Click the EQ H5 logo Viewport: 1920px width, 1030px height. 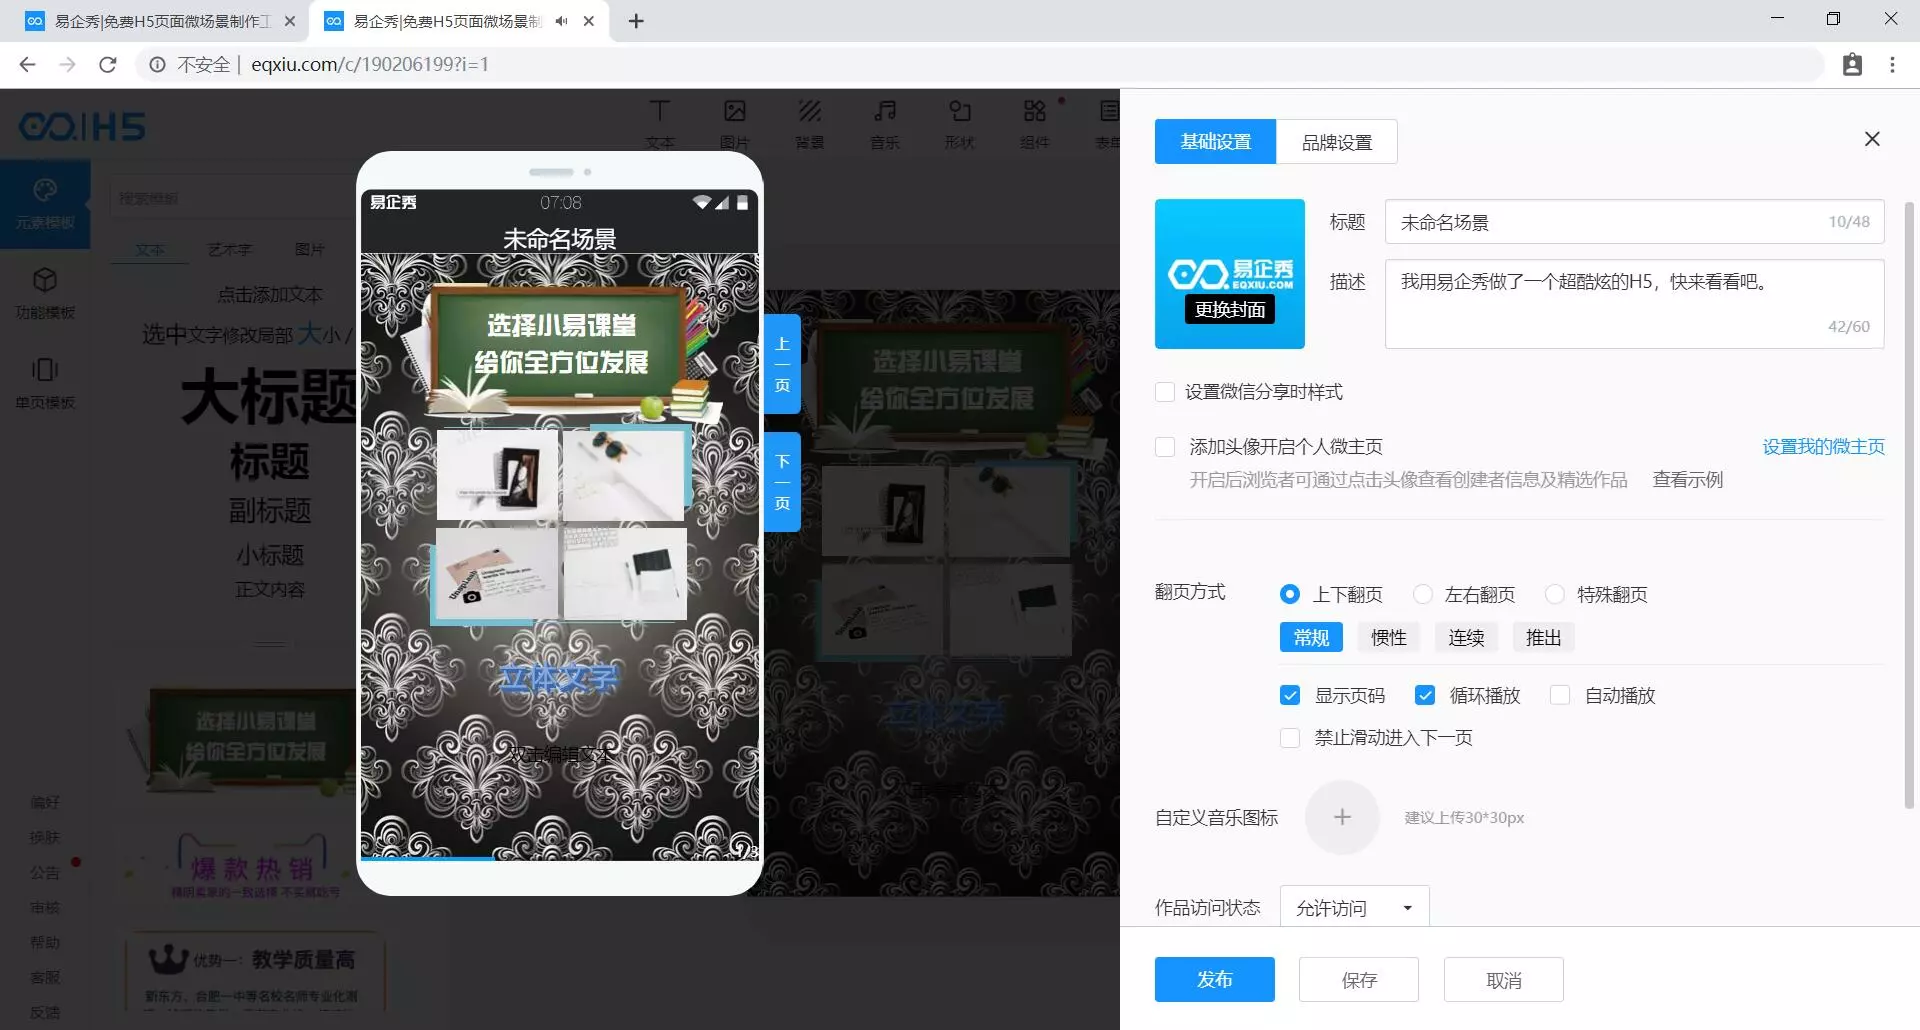(82, 126)
